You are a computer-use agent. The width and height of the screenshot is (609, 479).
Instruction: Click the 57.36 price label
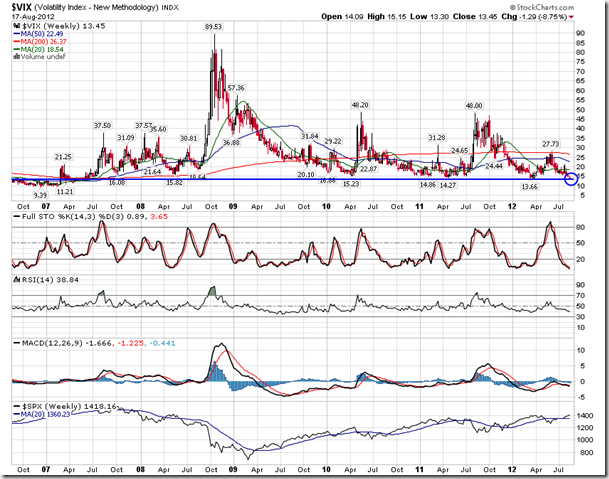coord(236,88)
